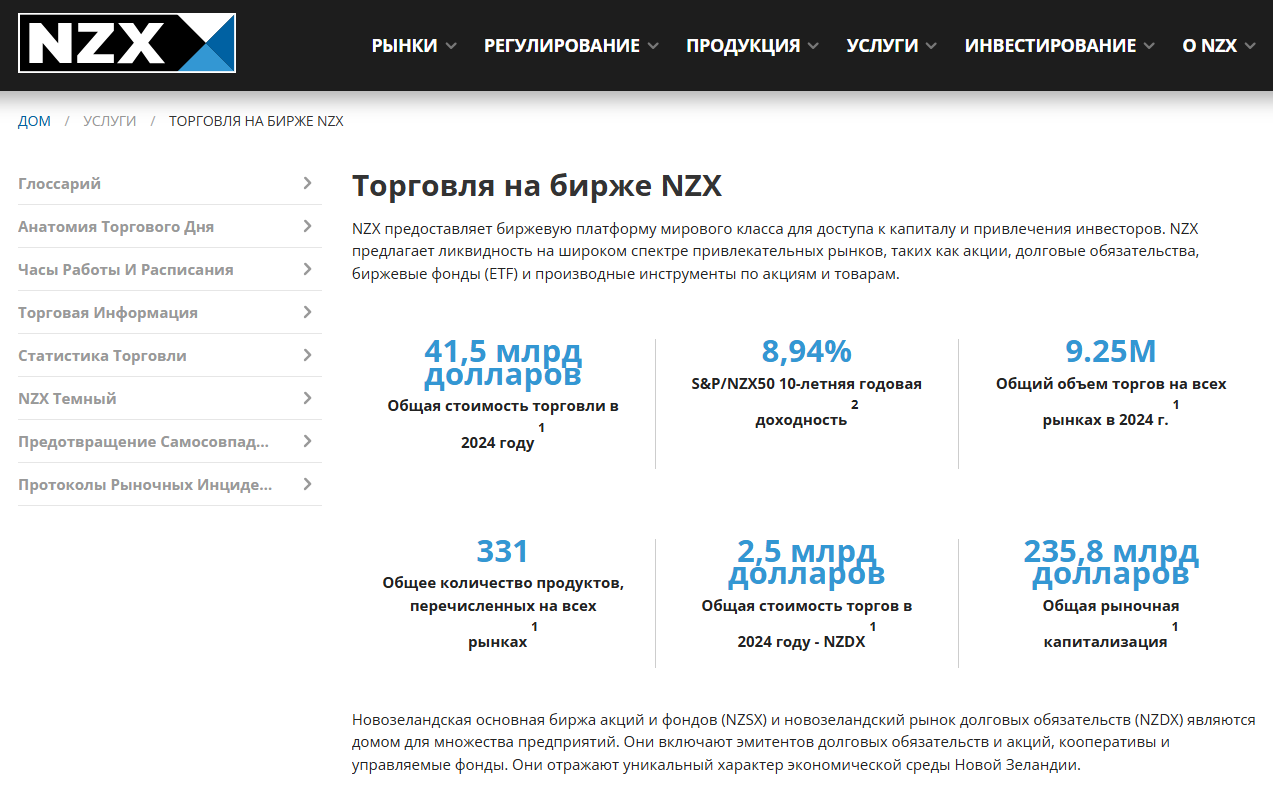Click the Торговля на бирже NZX heading

537,186
